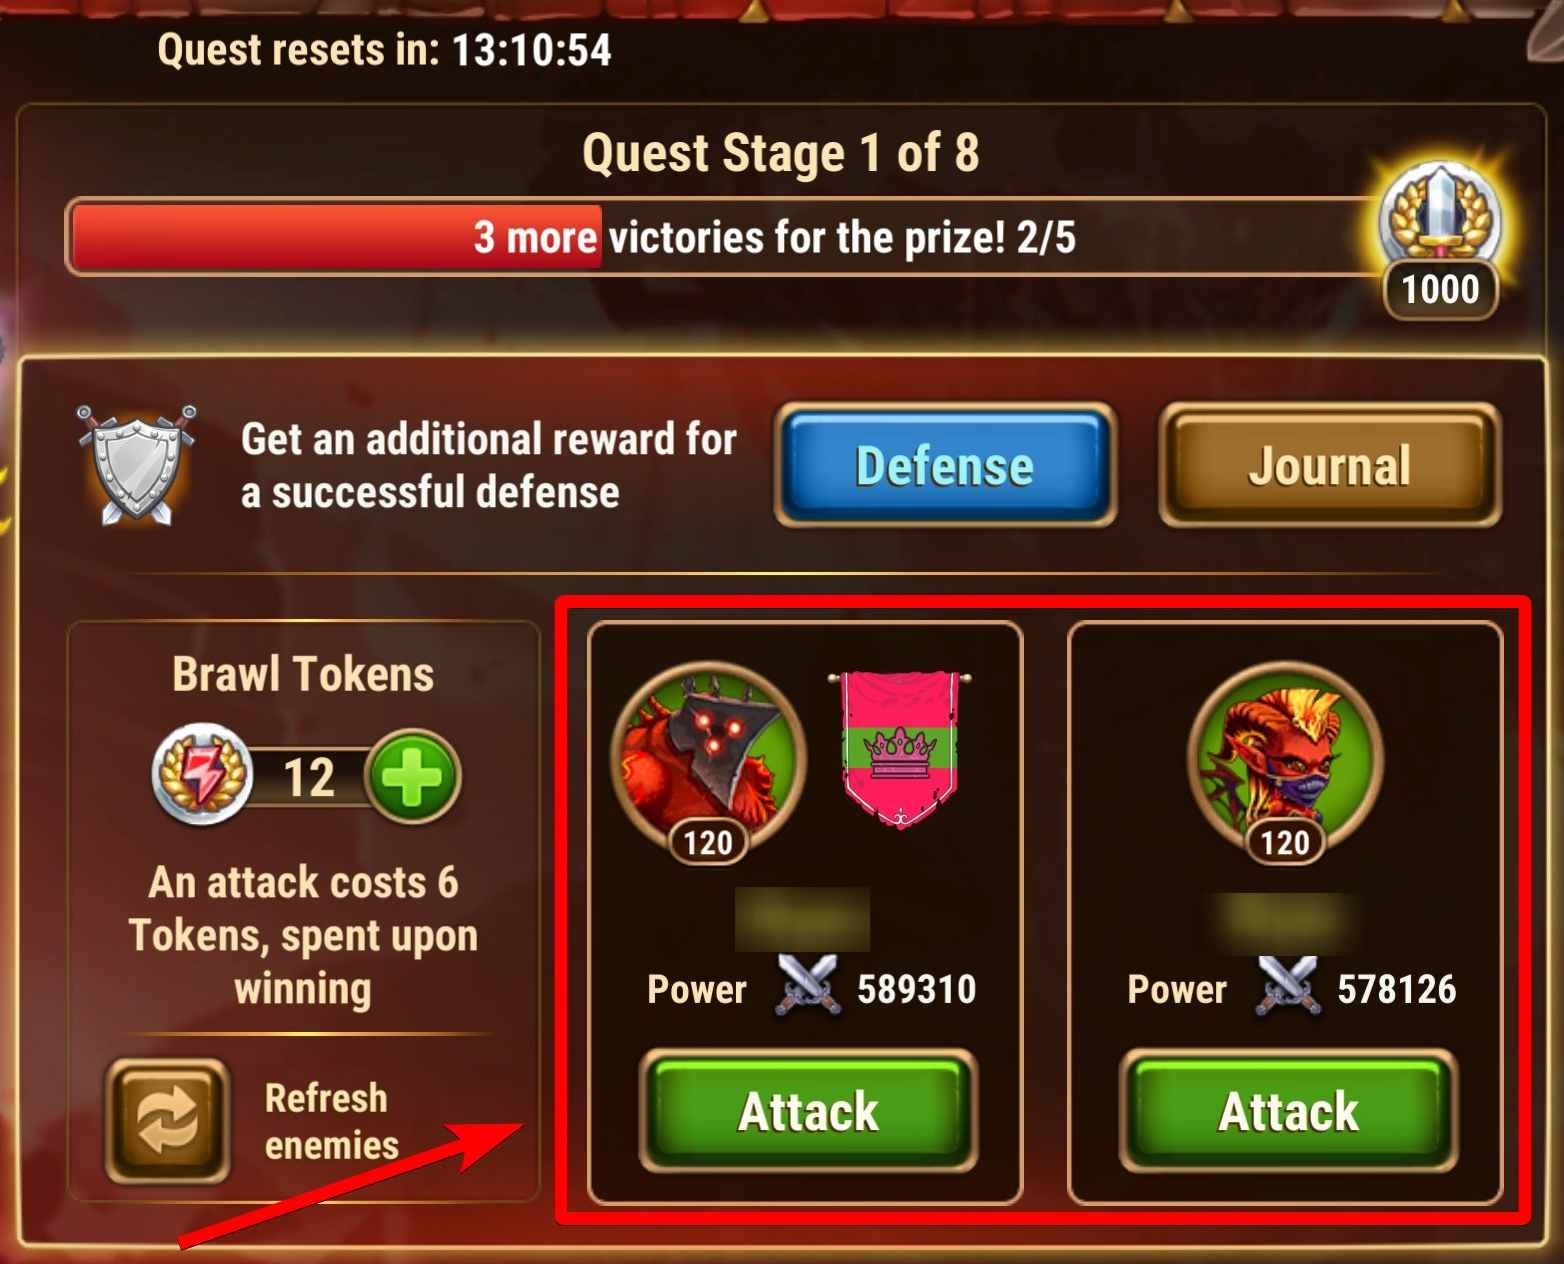The height and width of the screenshot is (1264, 1564).
Task: Tap the pink guild banner with crown
Action: [899, 748]
